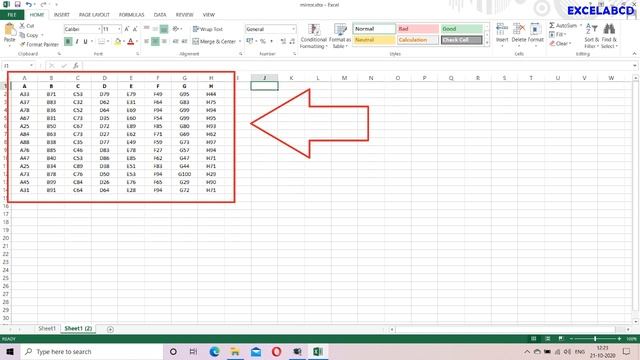640x360 pixels.
Task: Open the Name Box dropdown
Action: coord(31,66)
